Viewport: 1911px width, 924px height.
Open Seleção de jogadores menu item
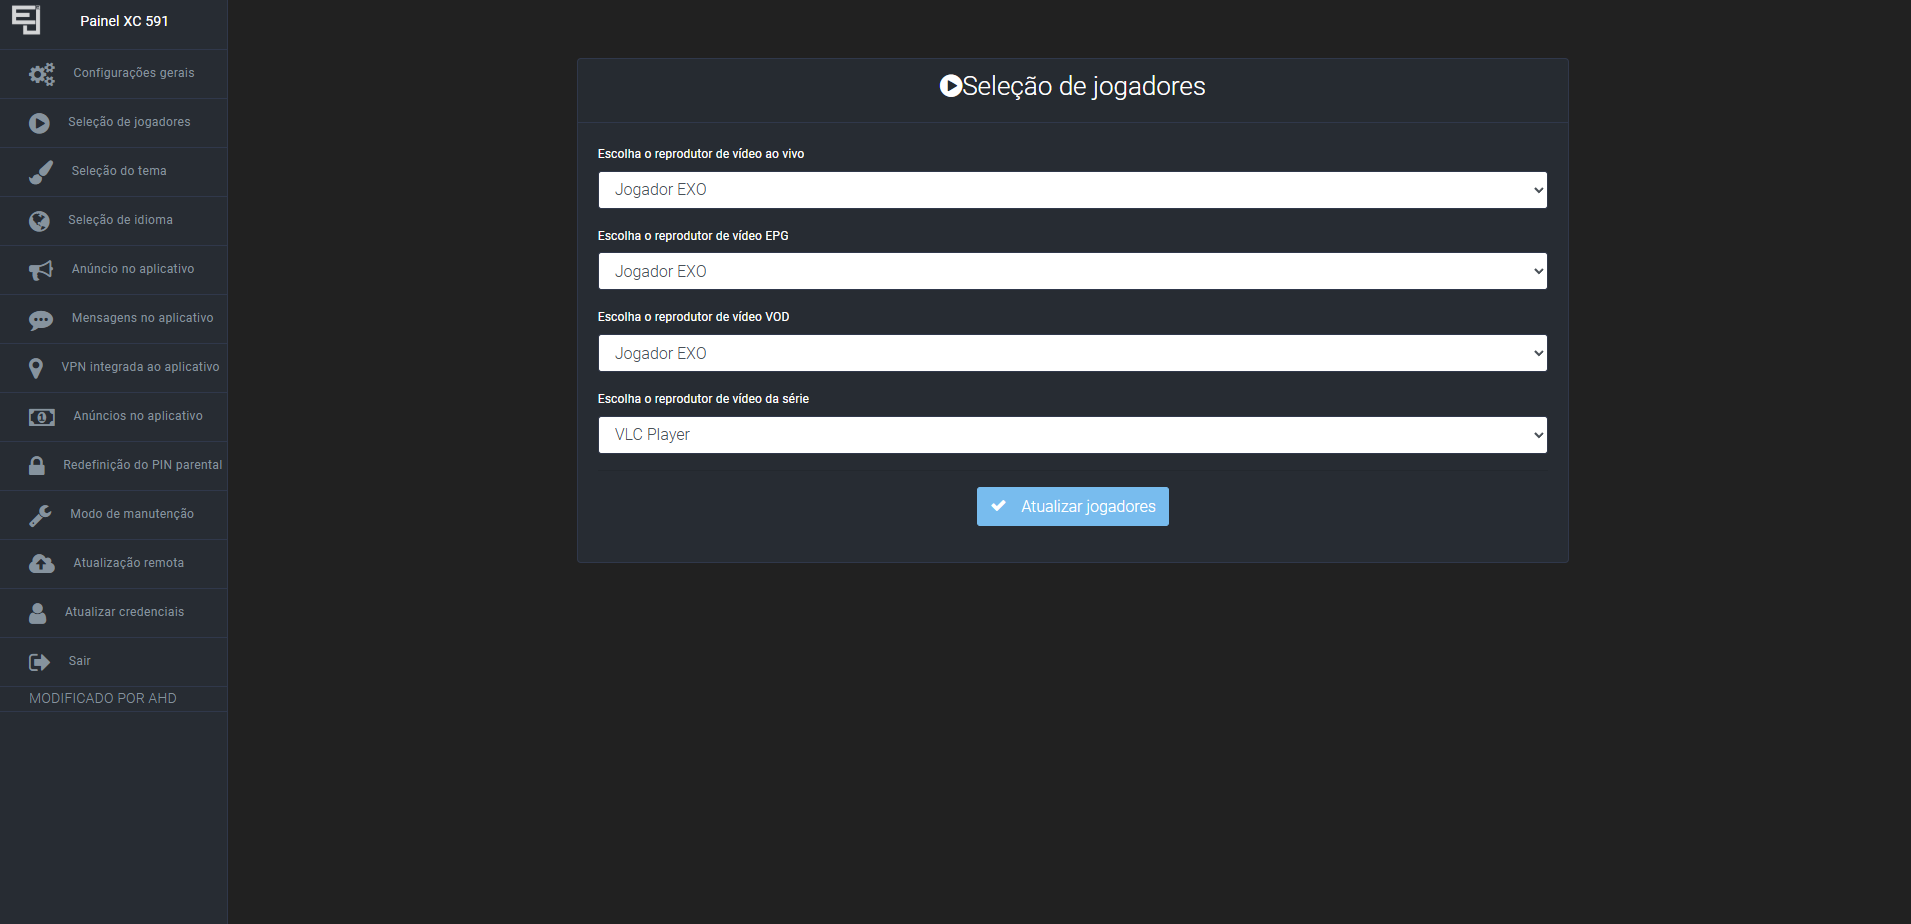point(129,122)
